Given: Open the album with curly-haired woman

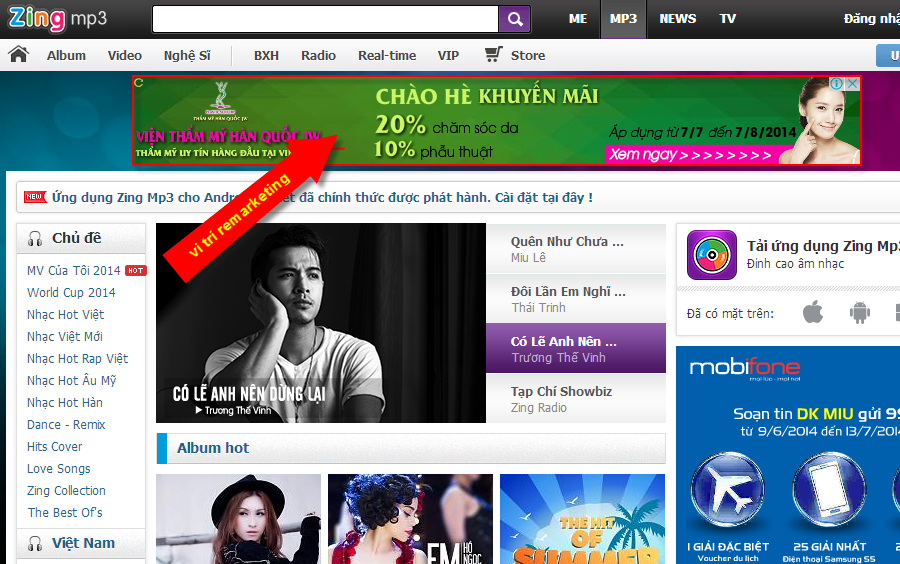Looking at the screenshot, I should [410, 519].
